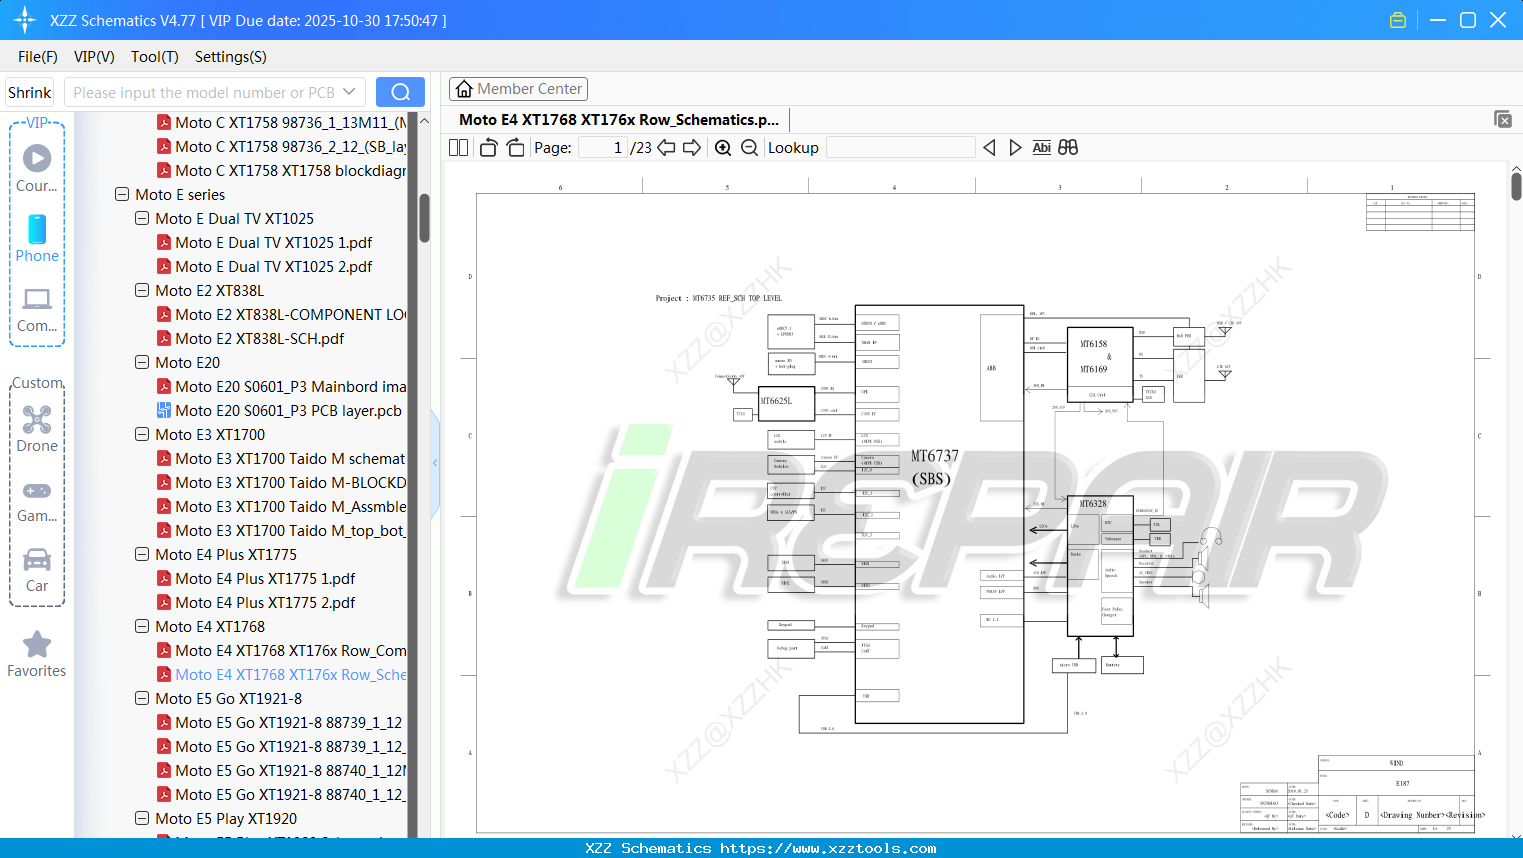This screenshot has width=1523, height=858.
Task: Rotate the schematic page clockwise
Action: click(x=513, y=147)
